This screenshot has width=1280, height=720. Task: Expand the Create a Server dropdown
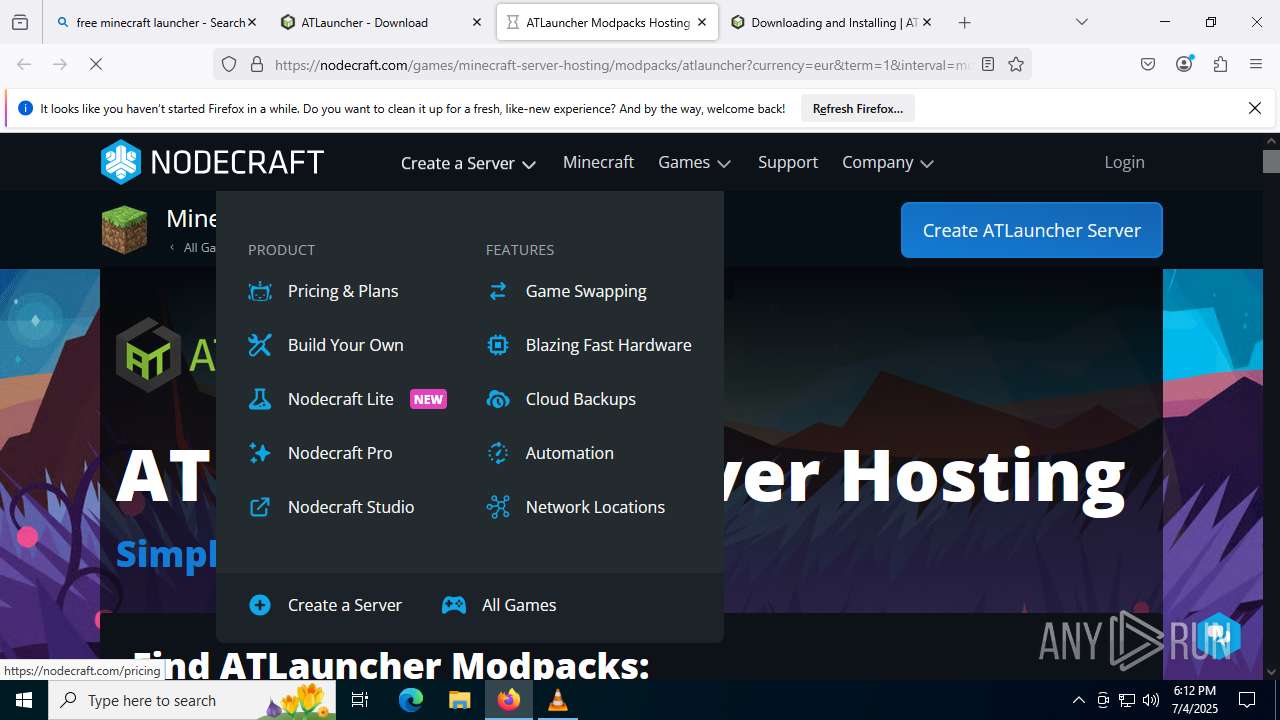pos(468,163)
